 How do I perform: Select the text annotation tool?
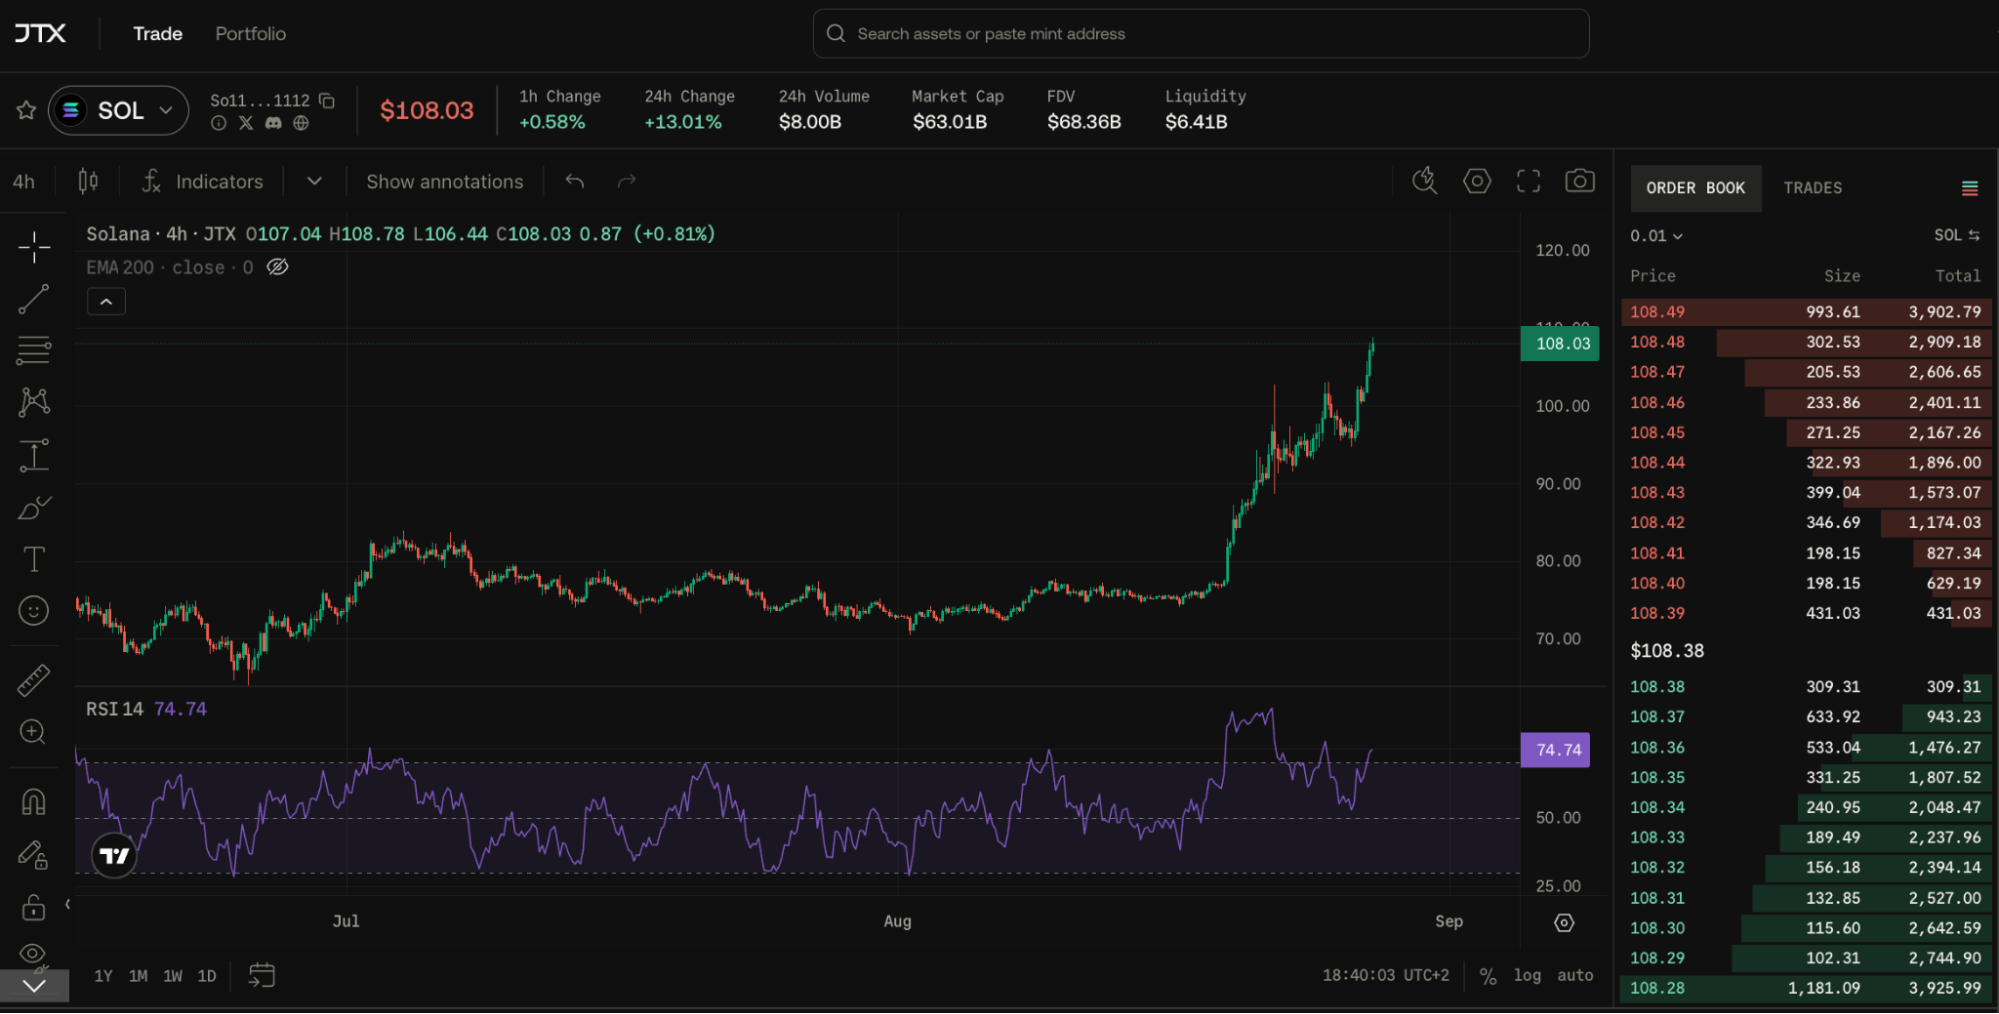coord(34,559)
